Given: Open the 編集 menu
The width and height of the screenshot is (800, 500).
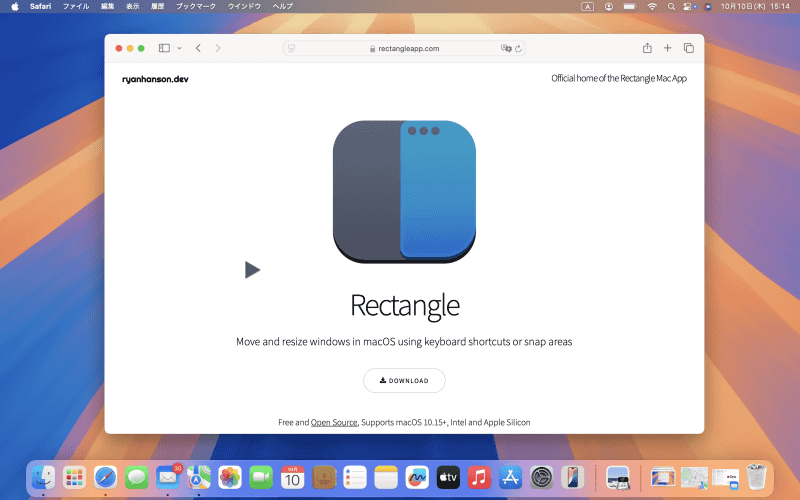Looking at the screenshot, I should tap(108, 6).
